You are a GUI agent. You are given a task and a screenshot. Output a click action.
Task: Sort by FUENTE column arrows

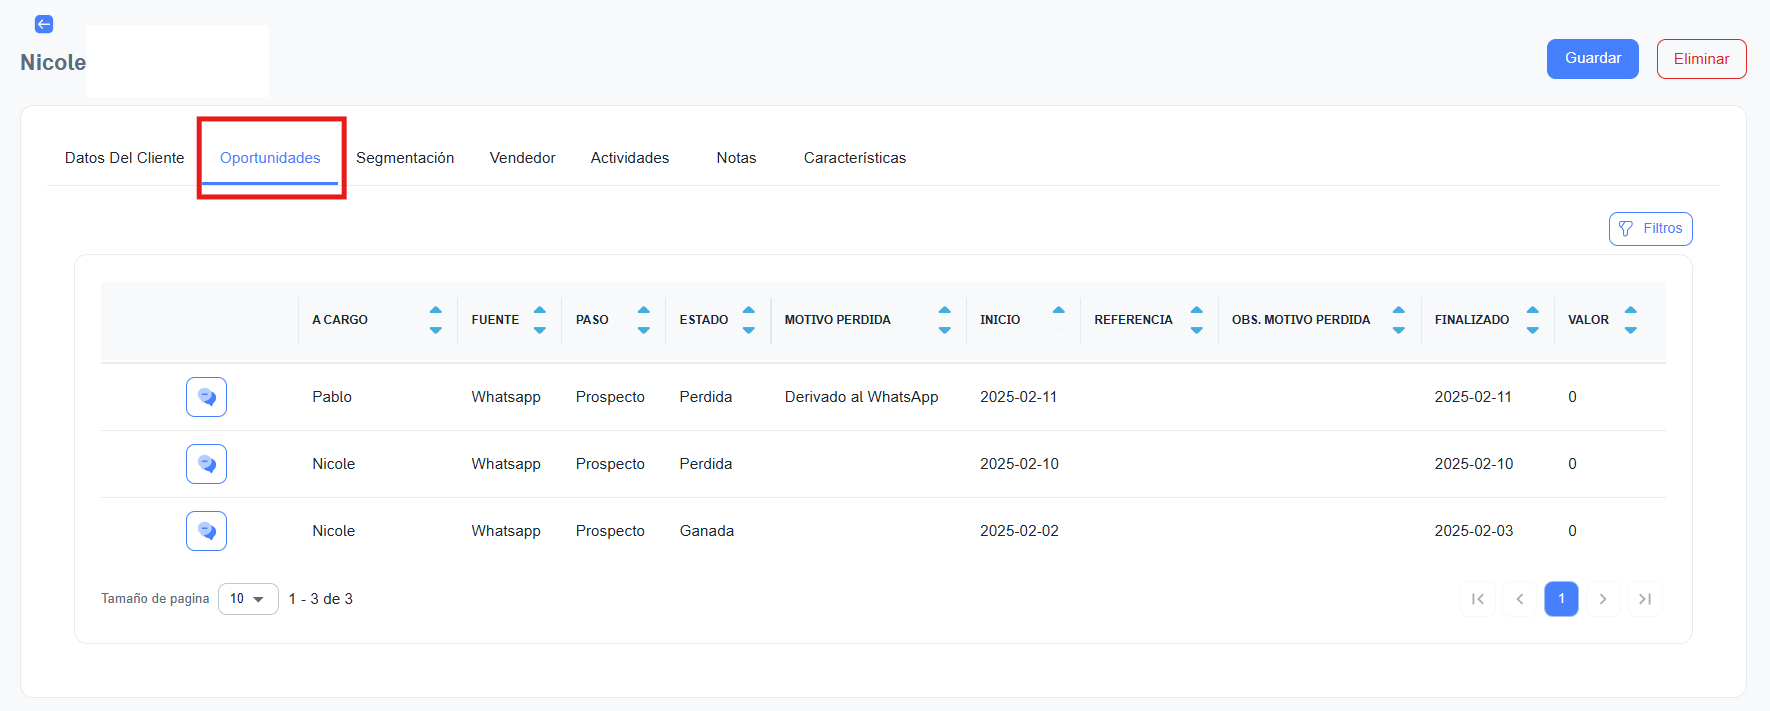539,320
